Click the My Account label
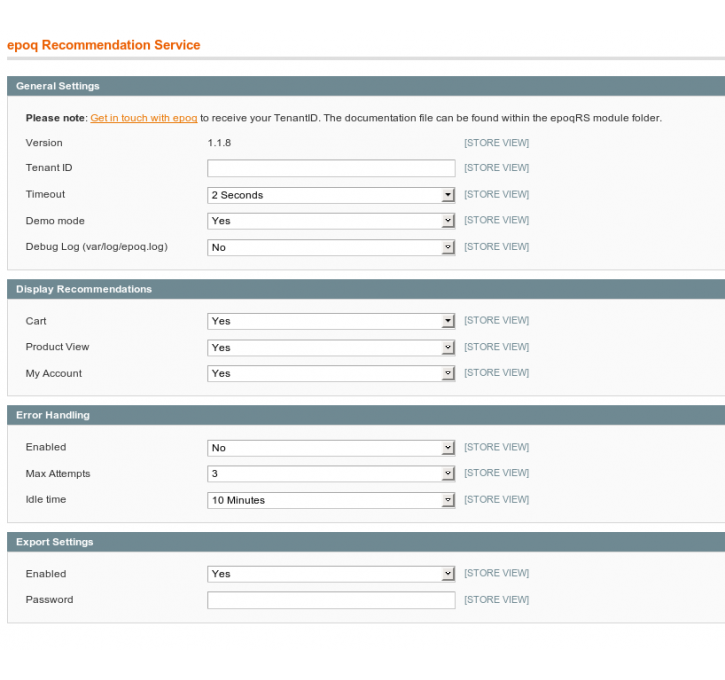This screenshot has width=725, height=680. [x=54, y=374]
